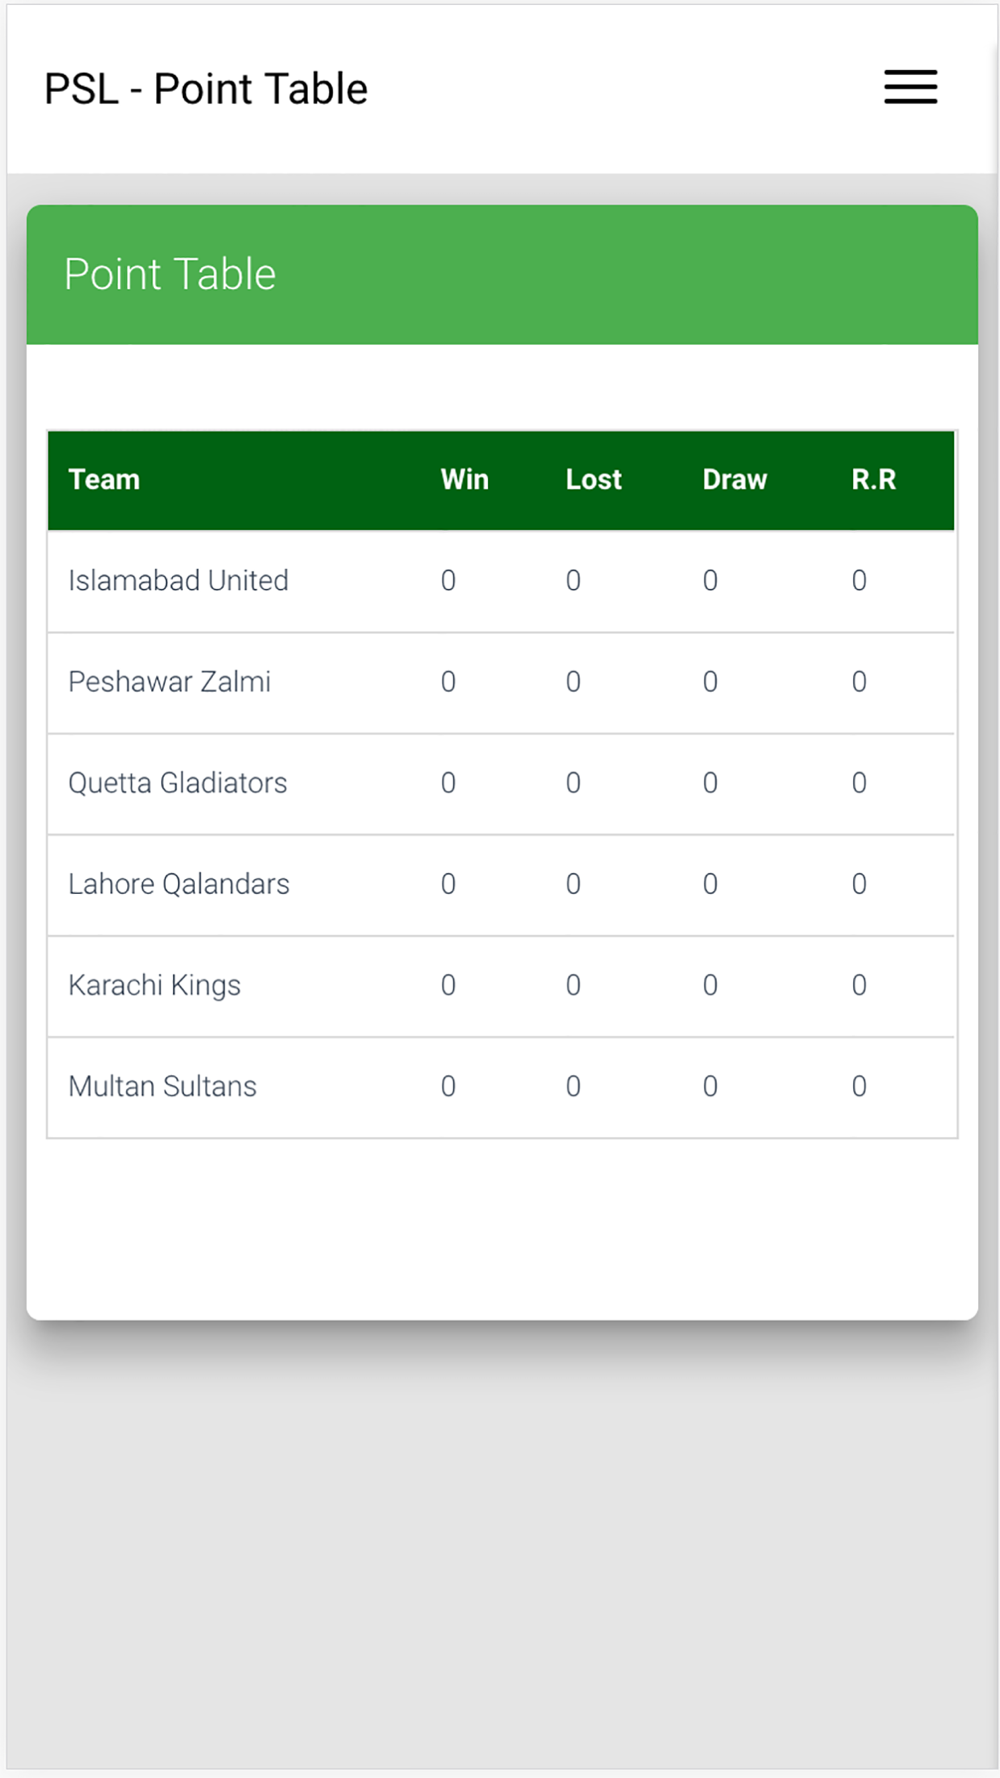
Task: Click Islamabad United's Win value
Action: (x=448, y=581)
